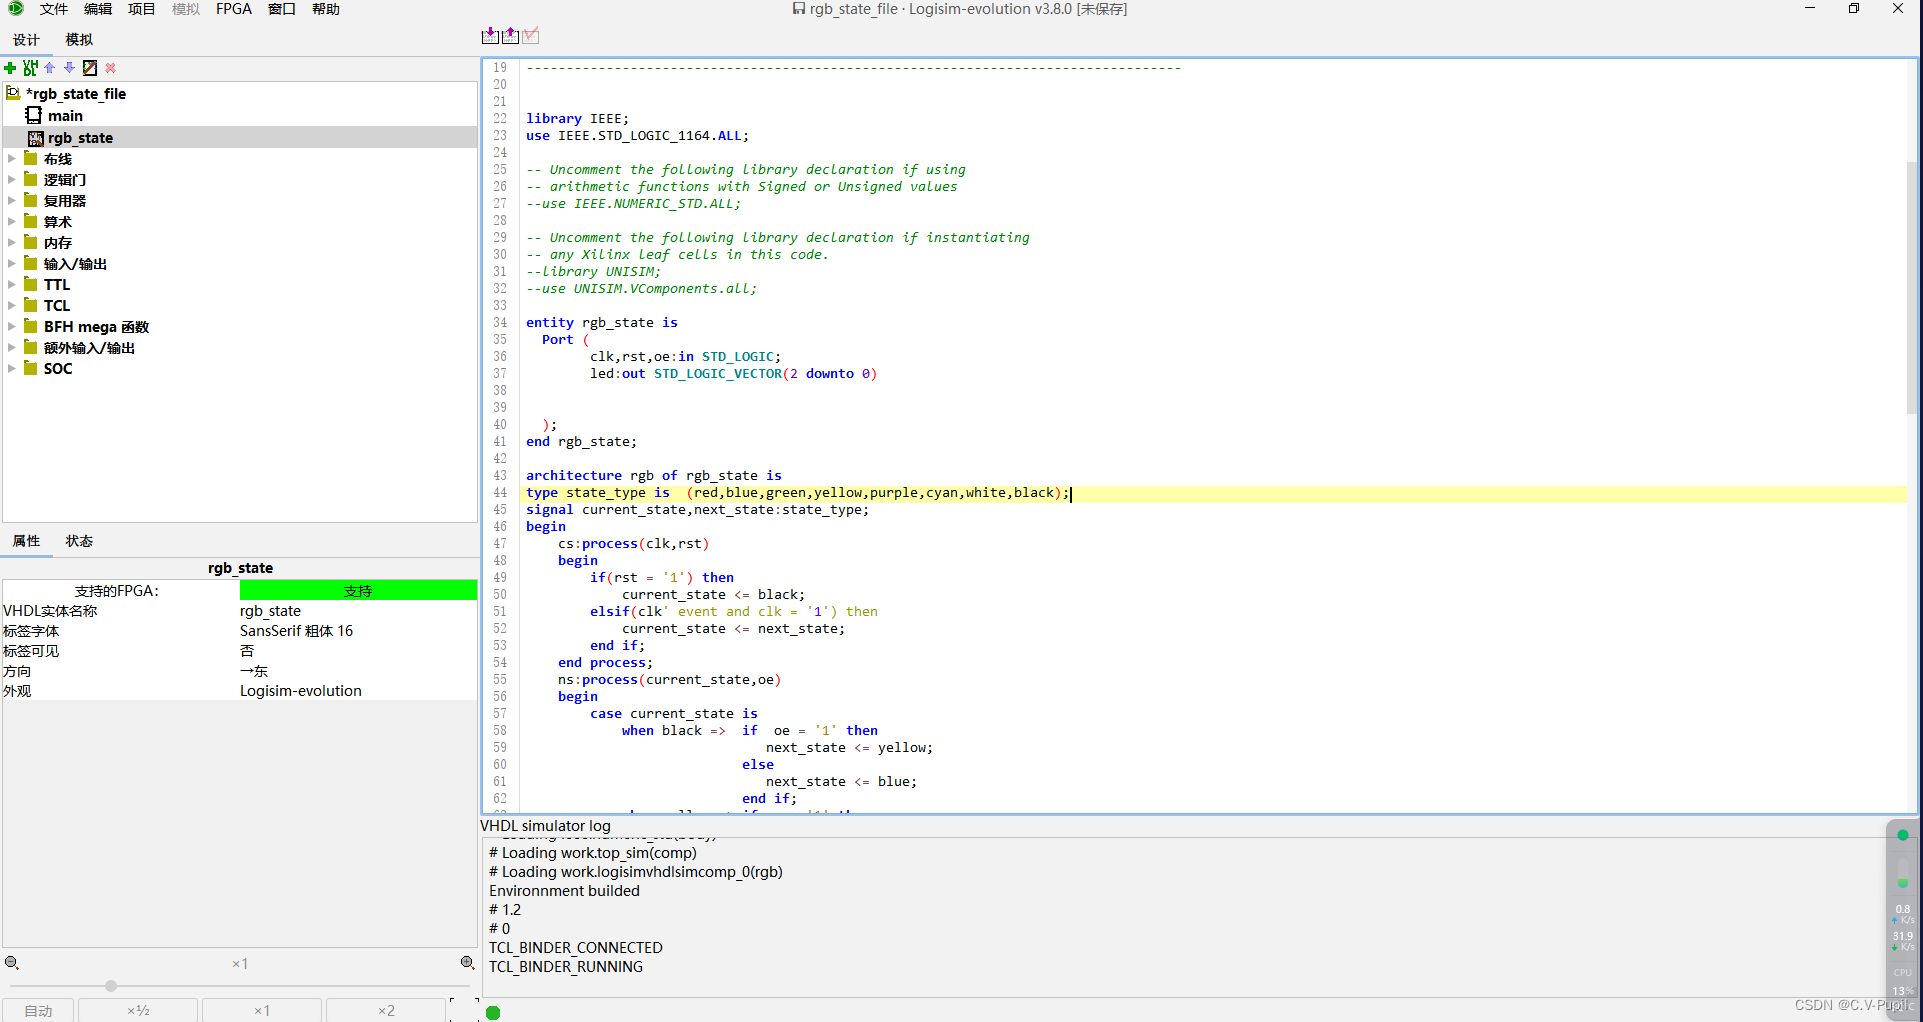
Task: Click the ×1 zoom button at bottom
Action: click(262, 1010)
